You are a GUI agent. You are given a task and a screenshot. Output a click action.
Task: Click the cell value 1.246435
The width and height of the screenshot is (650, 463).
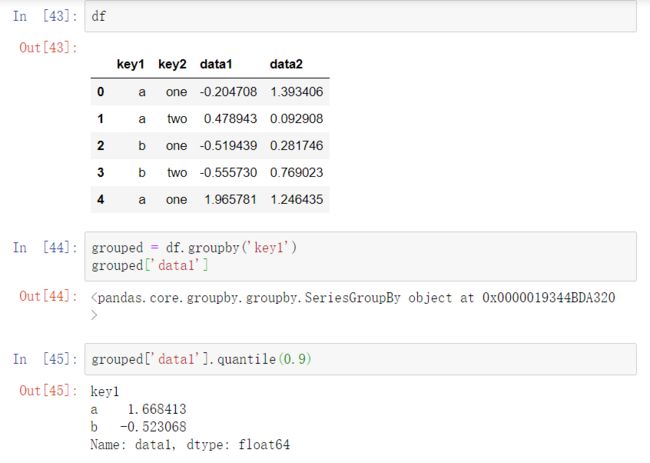pos(297,199)
